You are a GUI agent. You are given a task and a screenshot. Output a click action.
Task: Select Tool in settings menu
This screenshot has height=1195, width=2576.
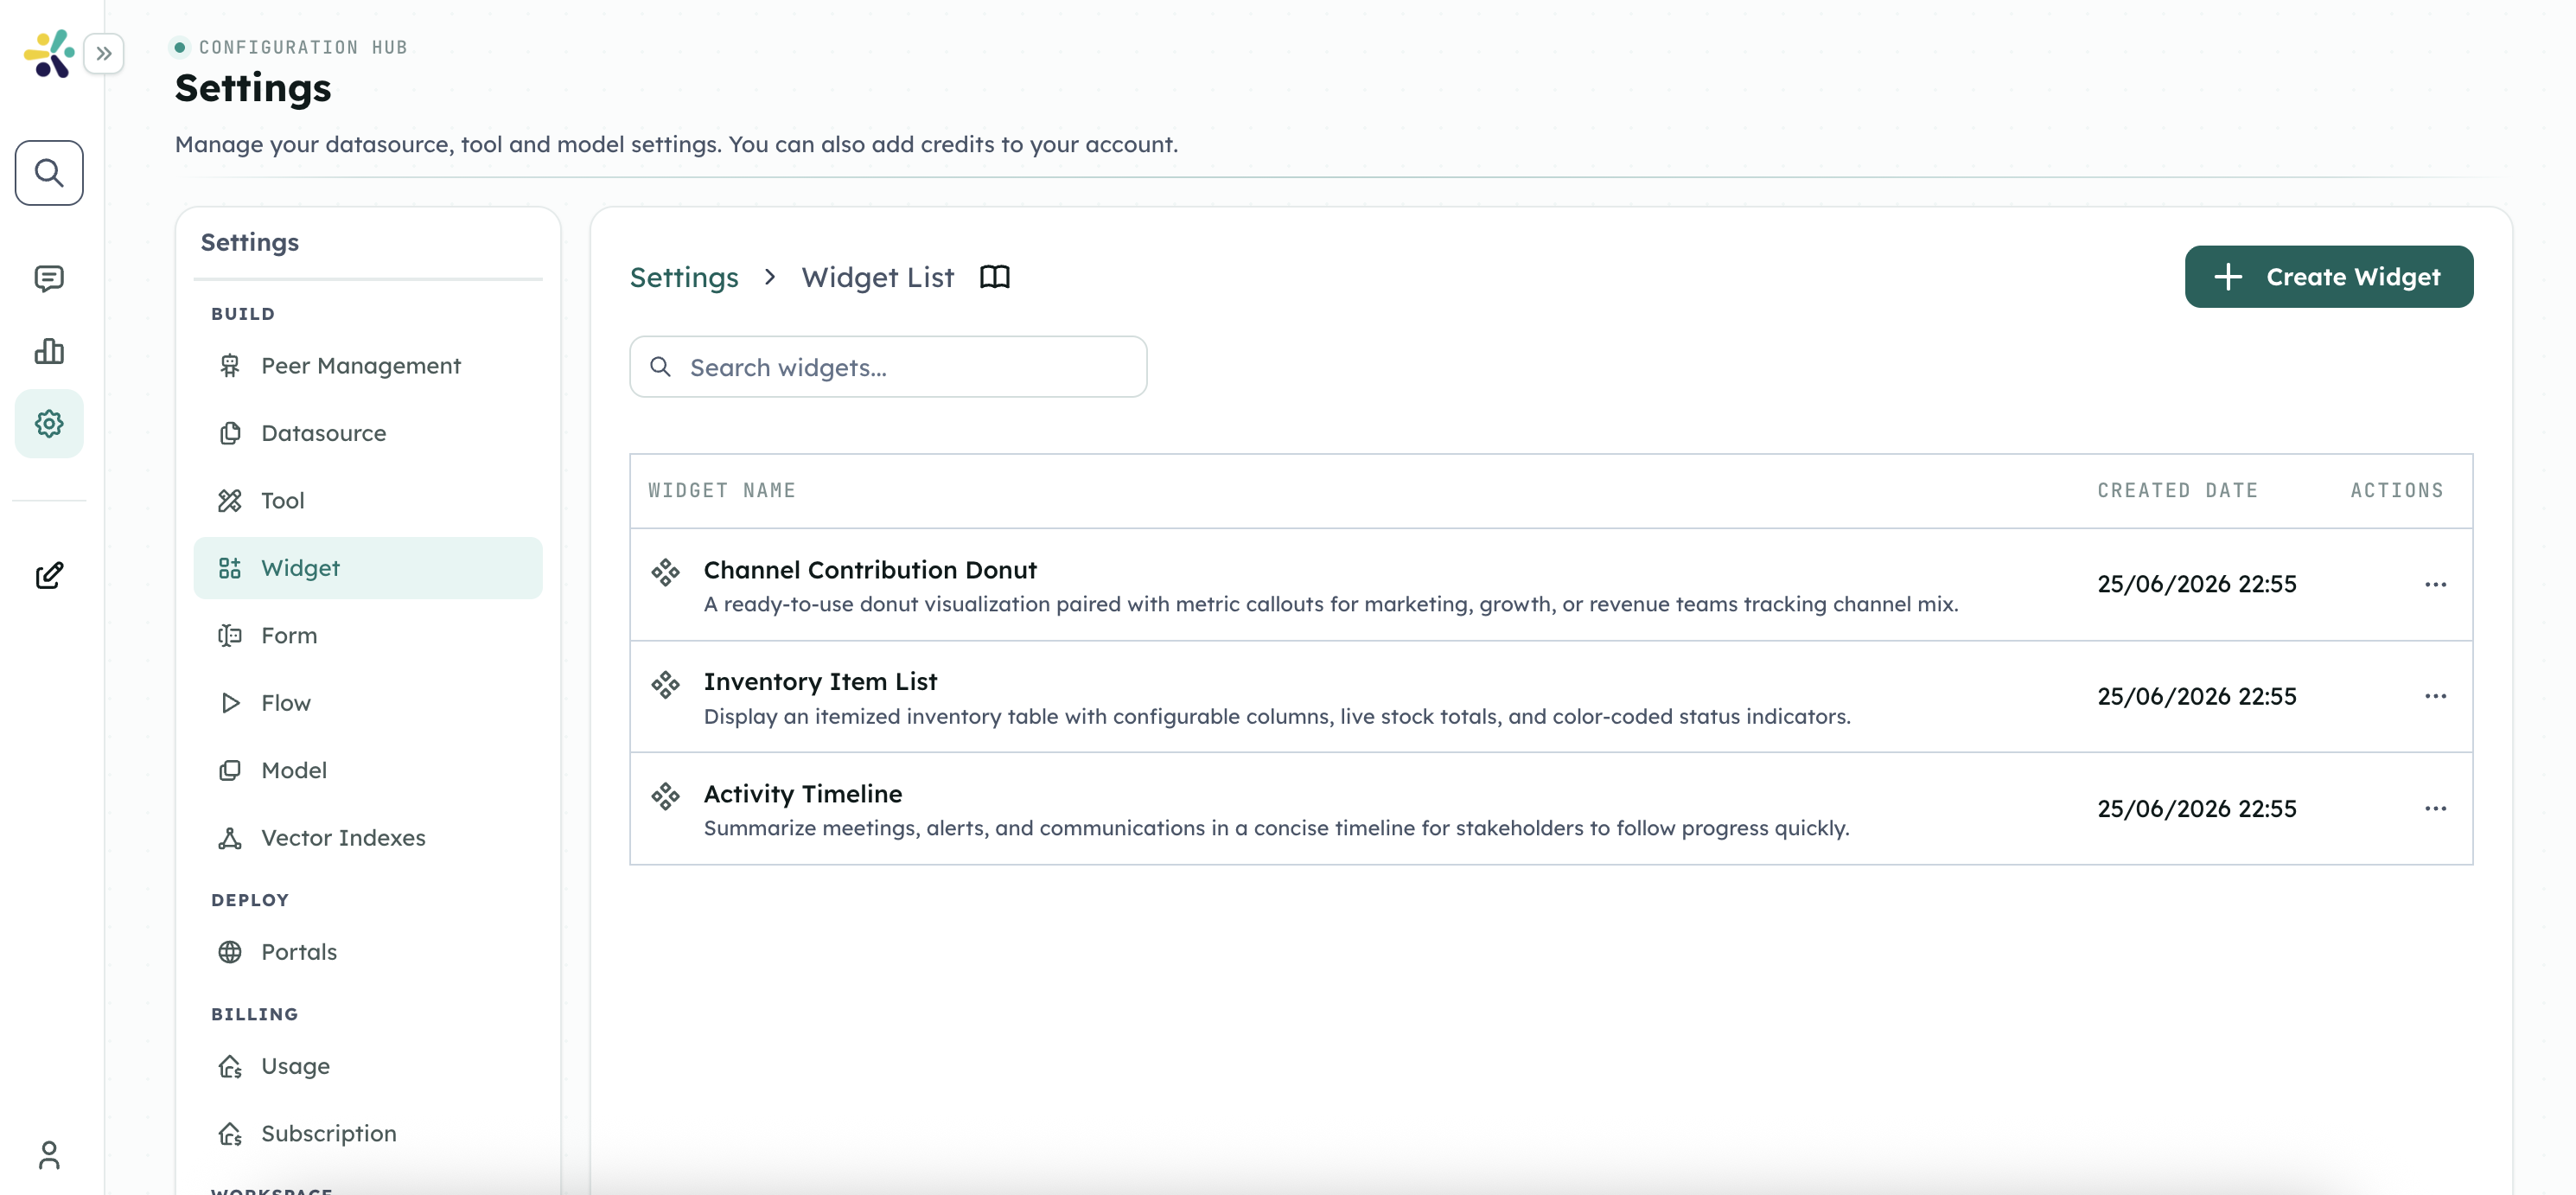(368, 500)
